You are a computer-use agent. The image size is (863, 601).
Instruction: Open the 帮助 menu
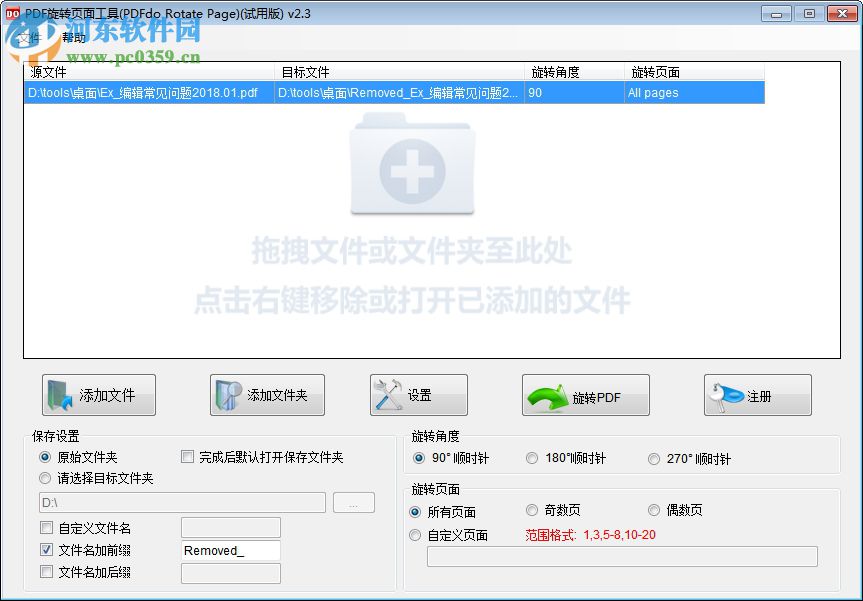(x=72, y=37)
